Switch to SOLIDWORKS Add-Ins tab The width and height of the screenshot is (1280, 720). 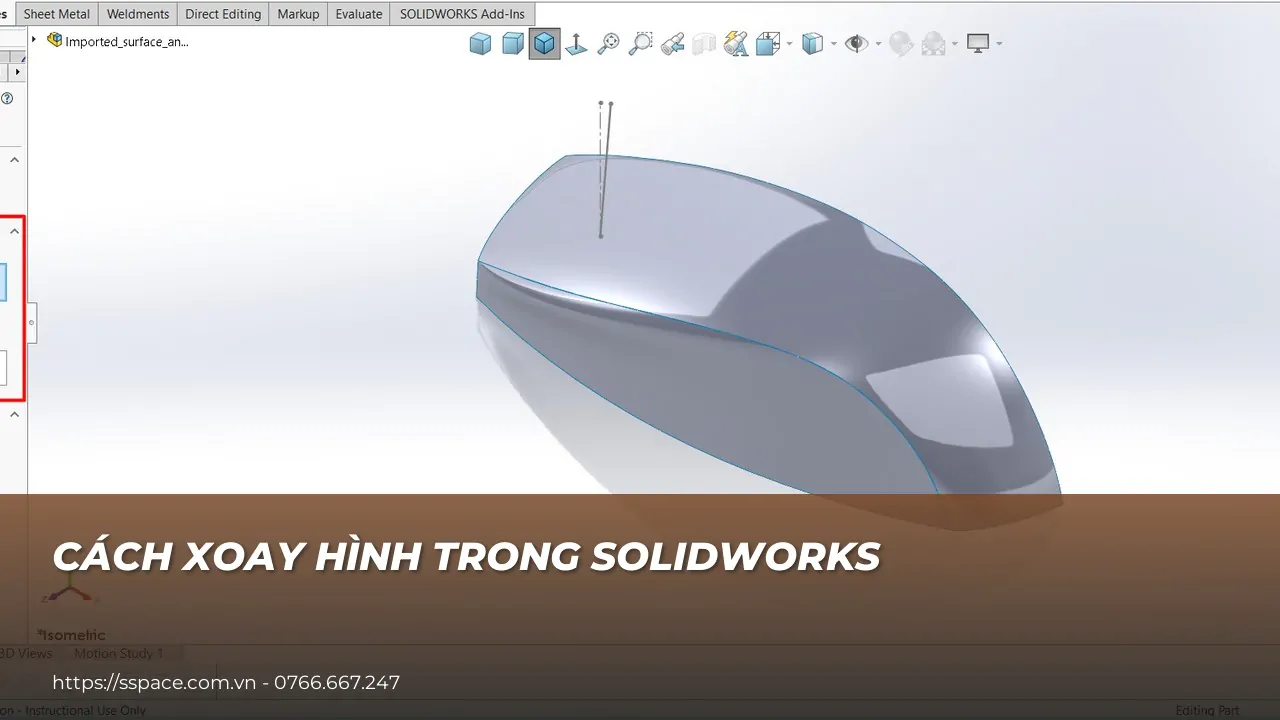coord(462,14)
